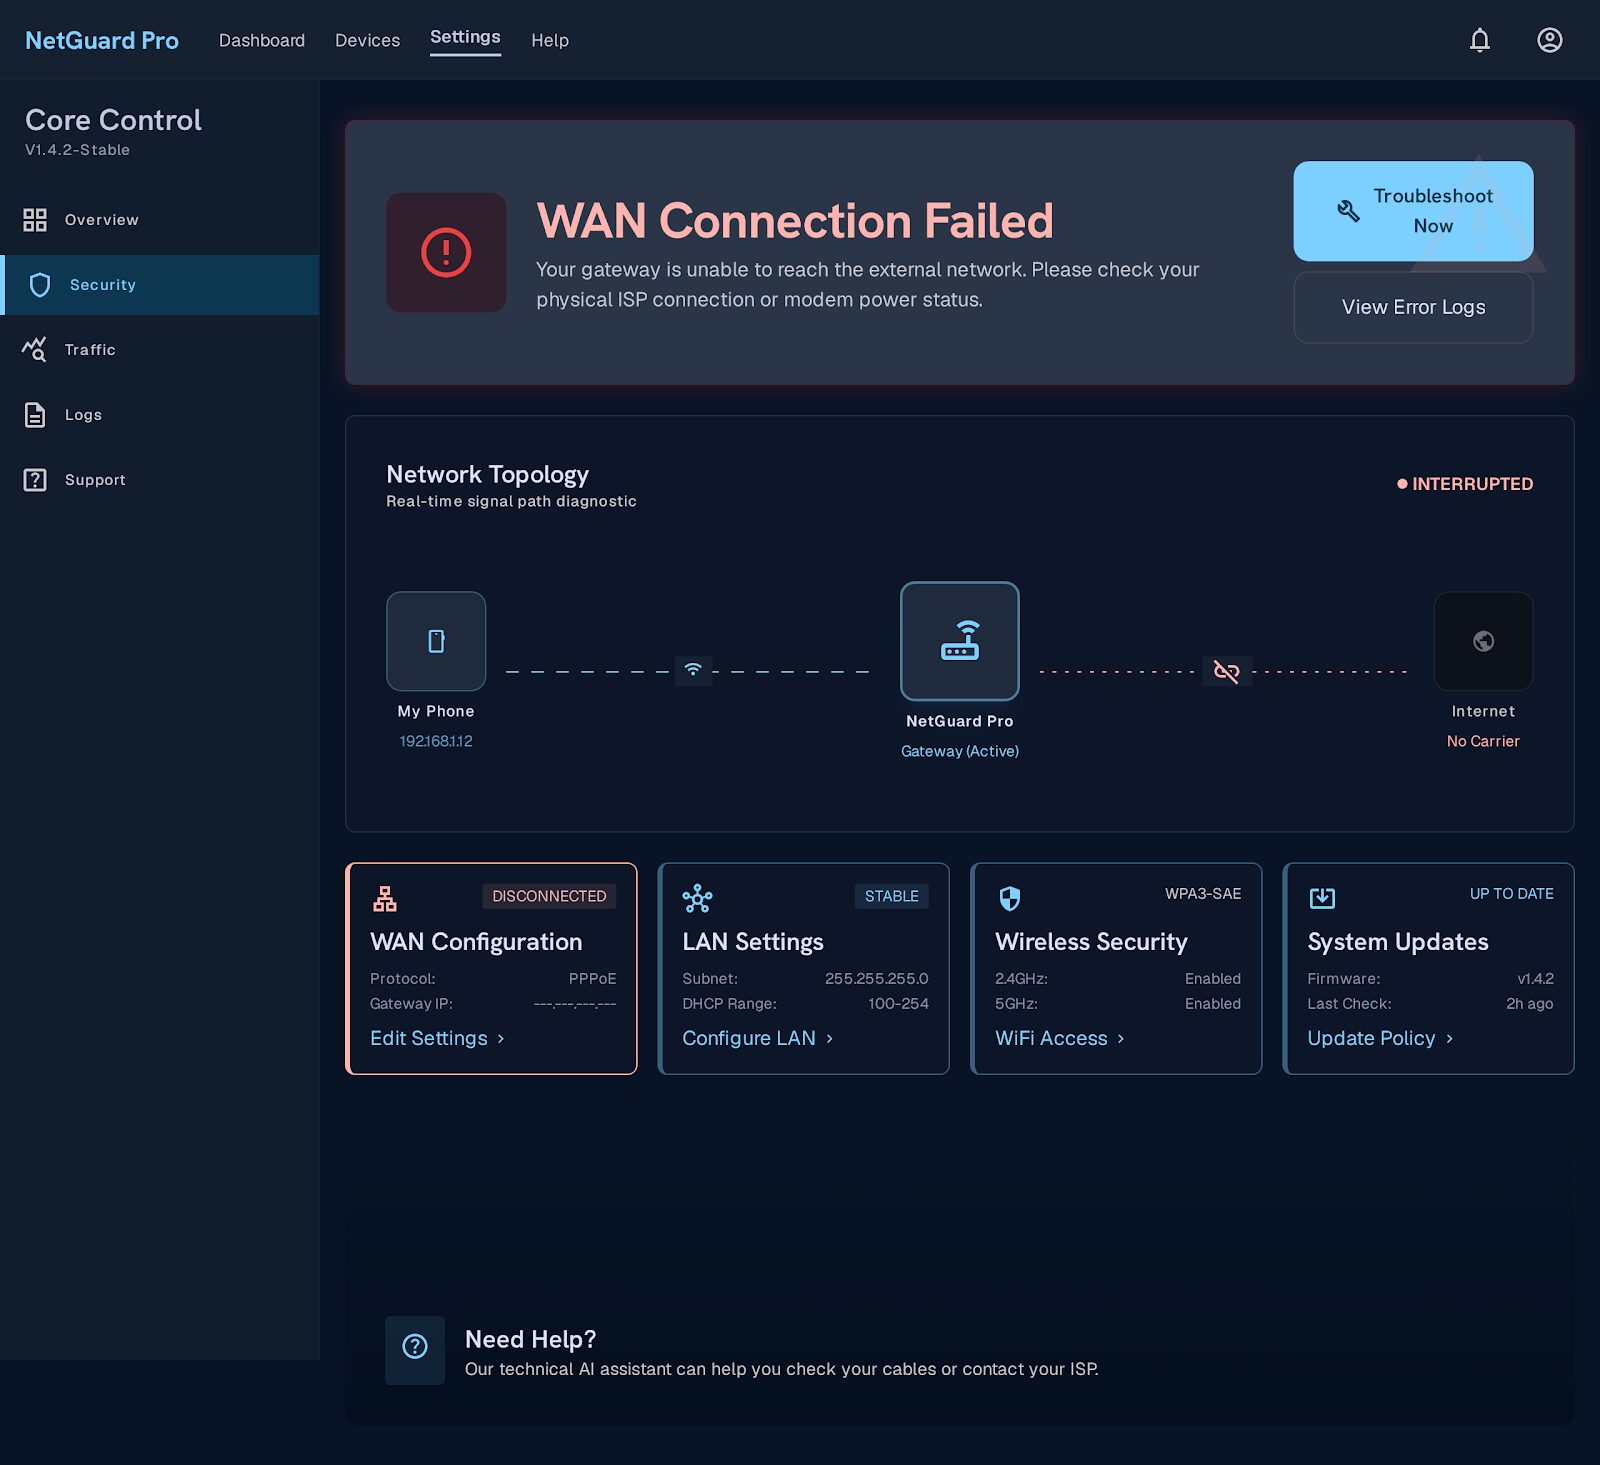Click the System Updates card title
The image size is (1600, 1465).
point(1398,942)
